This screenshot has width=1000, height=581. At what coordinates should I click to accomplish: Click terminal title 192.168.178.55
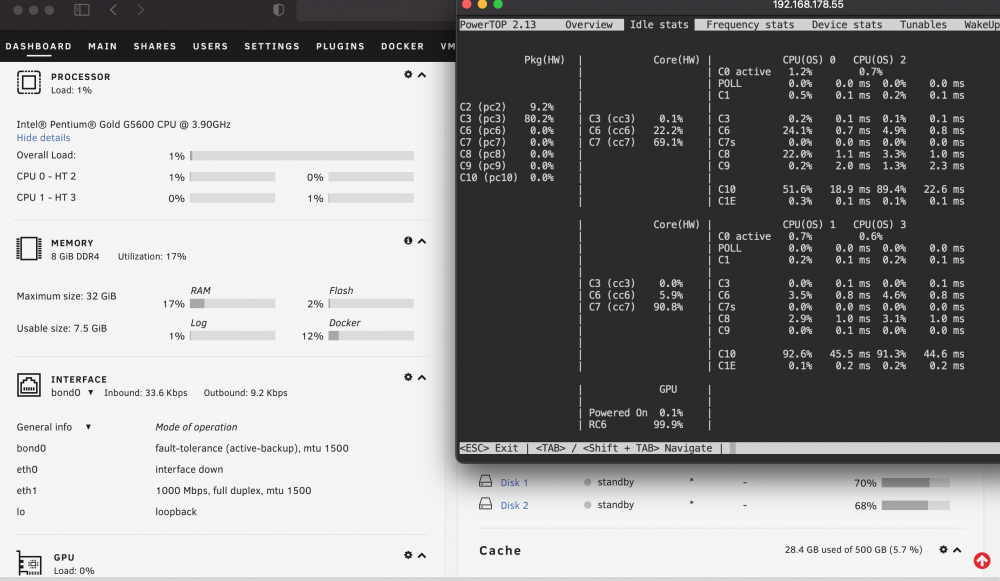[807, 5]
